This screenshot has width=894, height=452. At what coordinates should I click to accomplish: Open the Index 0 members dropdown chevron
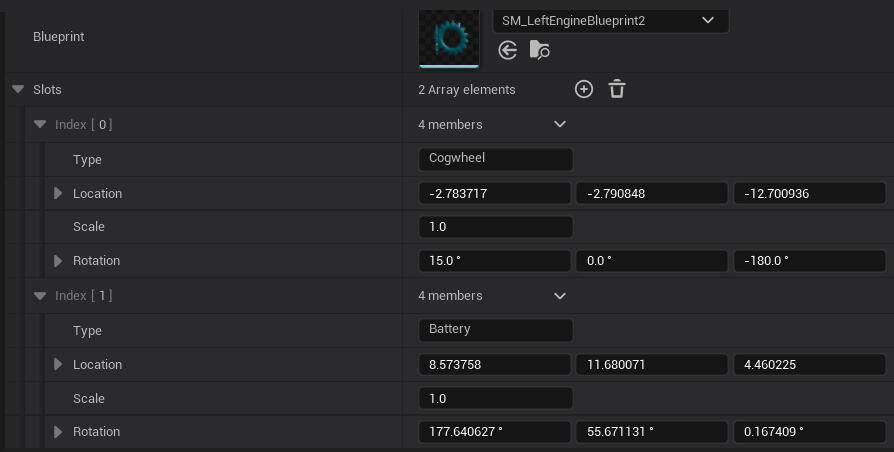point(559,125)
